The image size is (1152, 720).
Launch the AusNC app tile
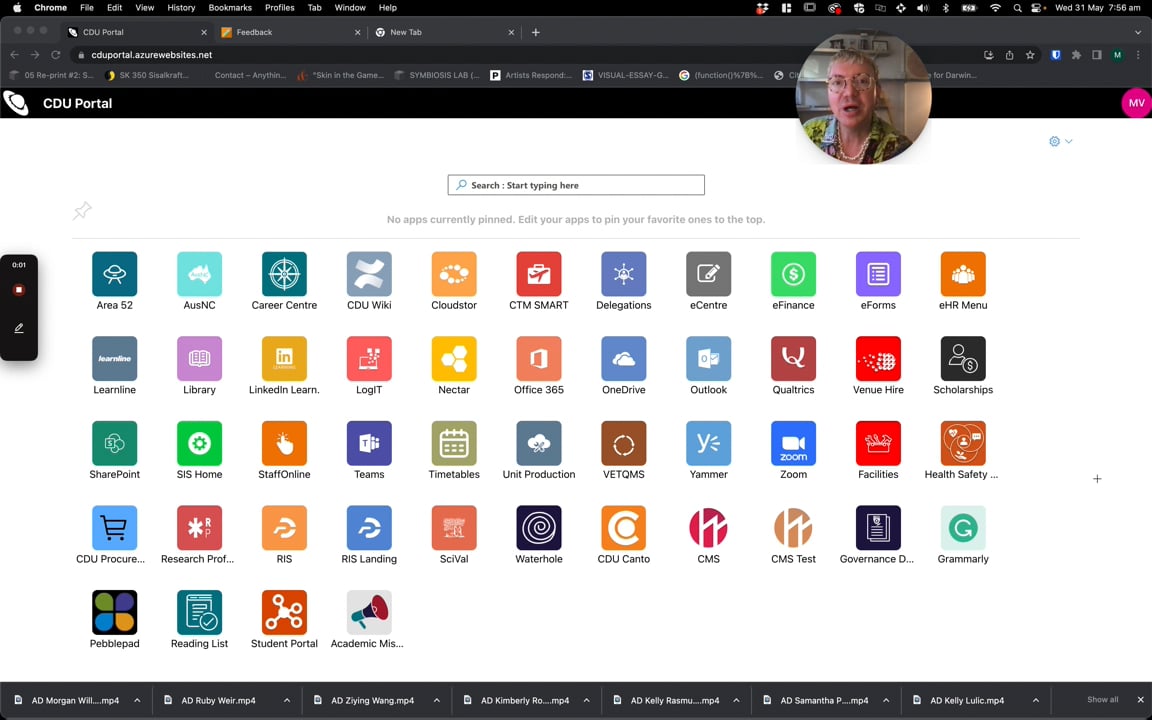click(199, 274)
